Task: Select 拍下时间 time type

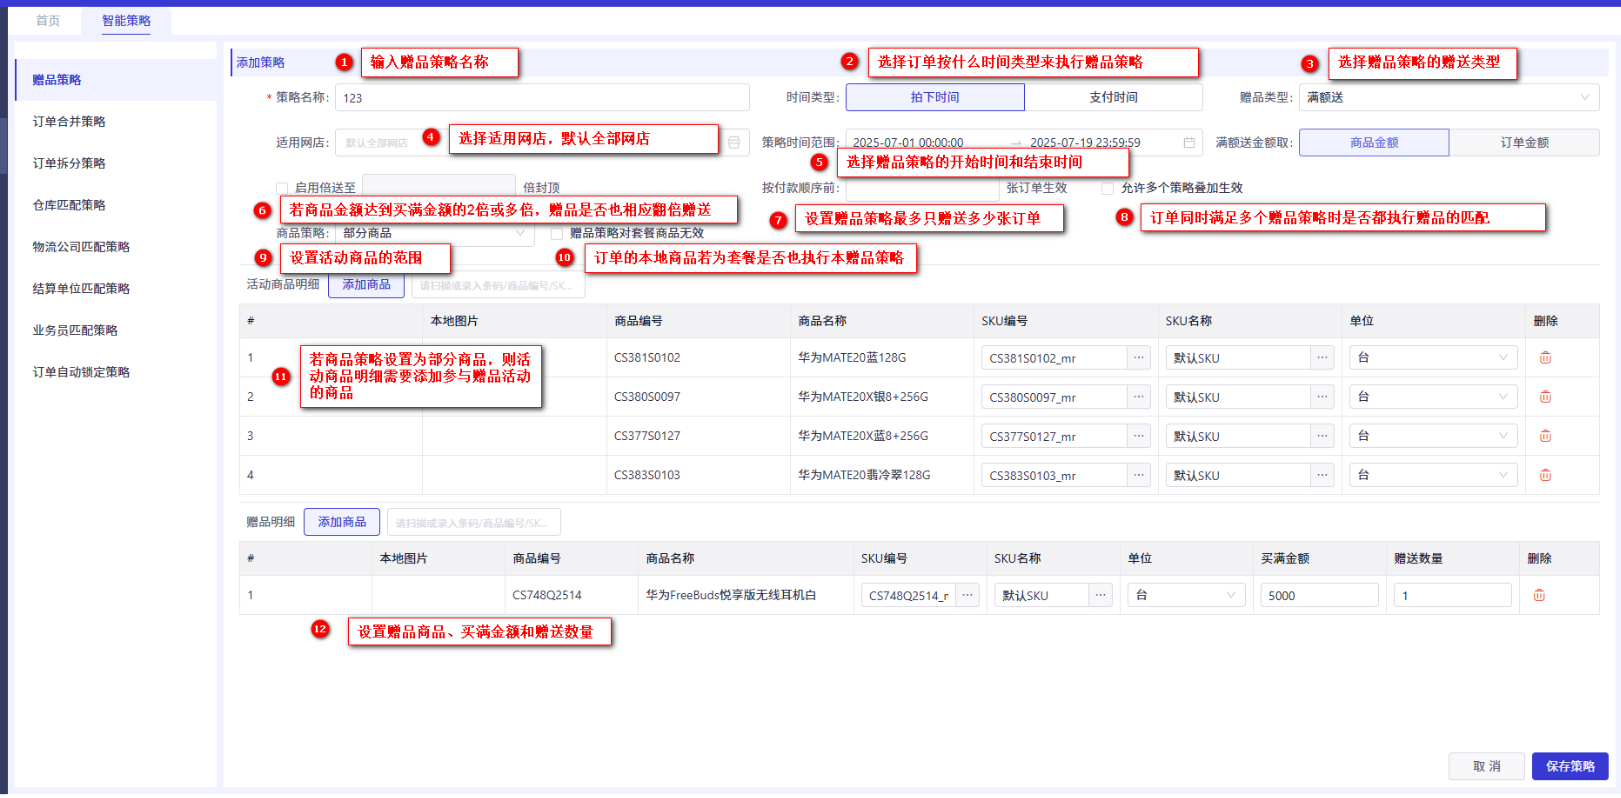Action: 935,97
